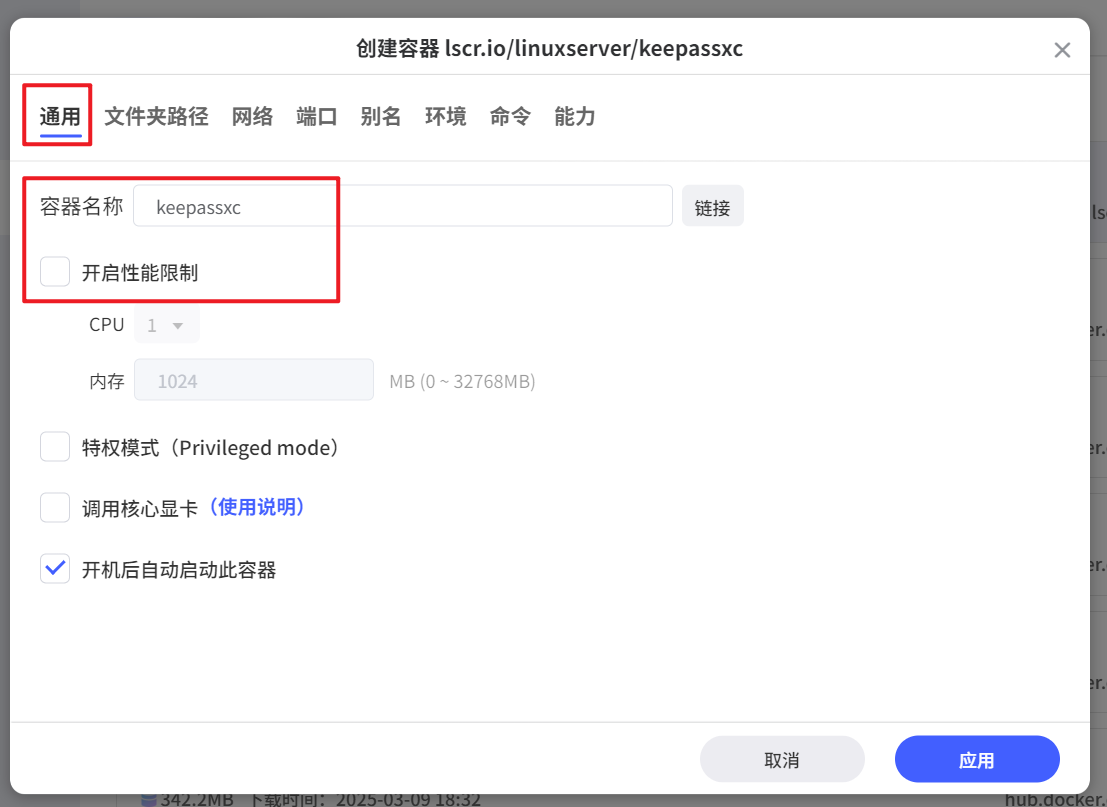Enable 开启性能限制 checkbox

(54, 272)
